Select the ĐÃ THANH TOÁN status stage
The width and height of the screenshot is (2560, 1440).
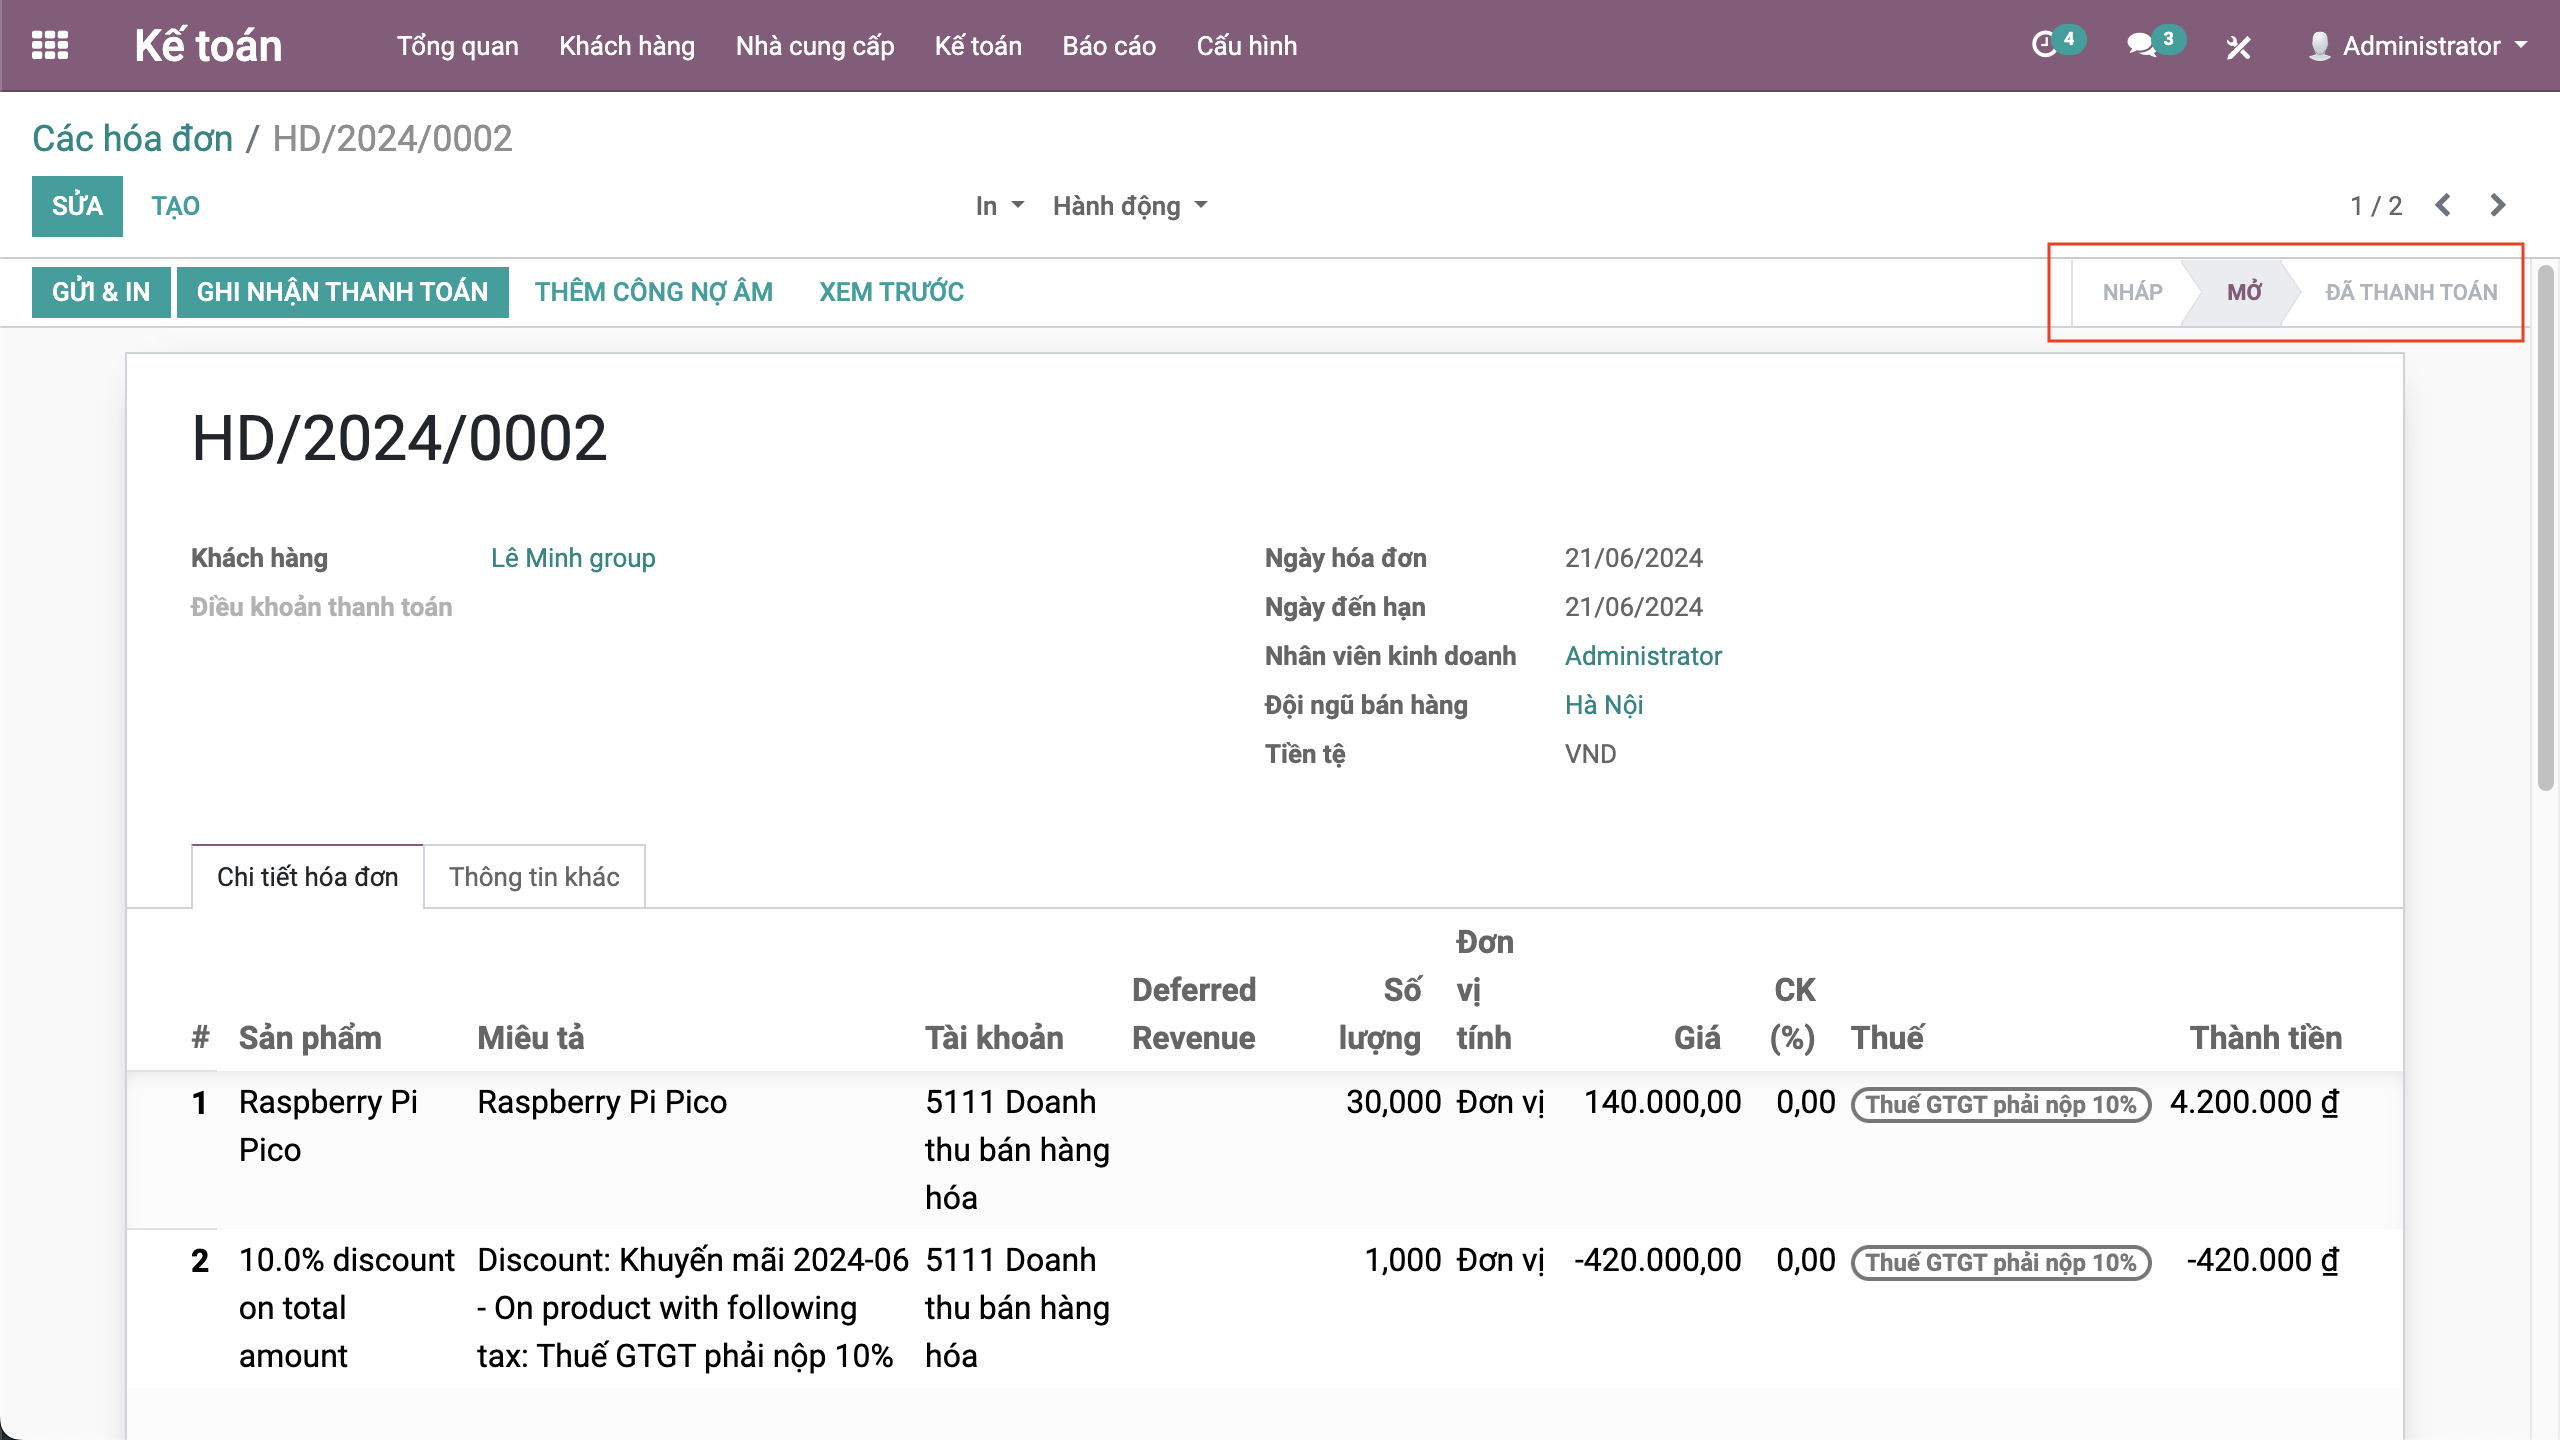2410,292
